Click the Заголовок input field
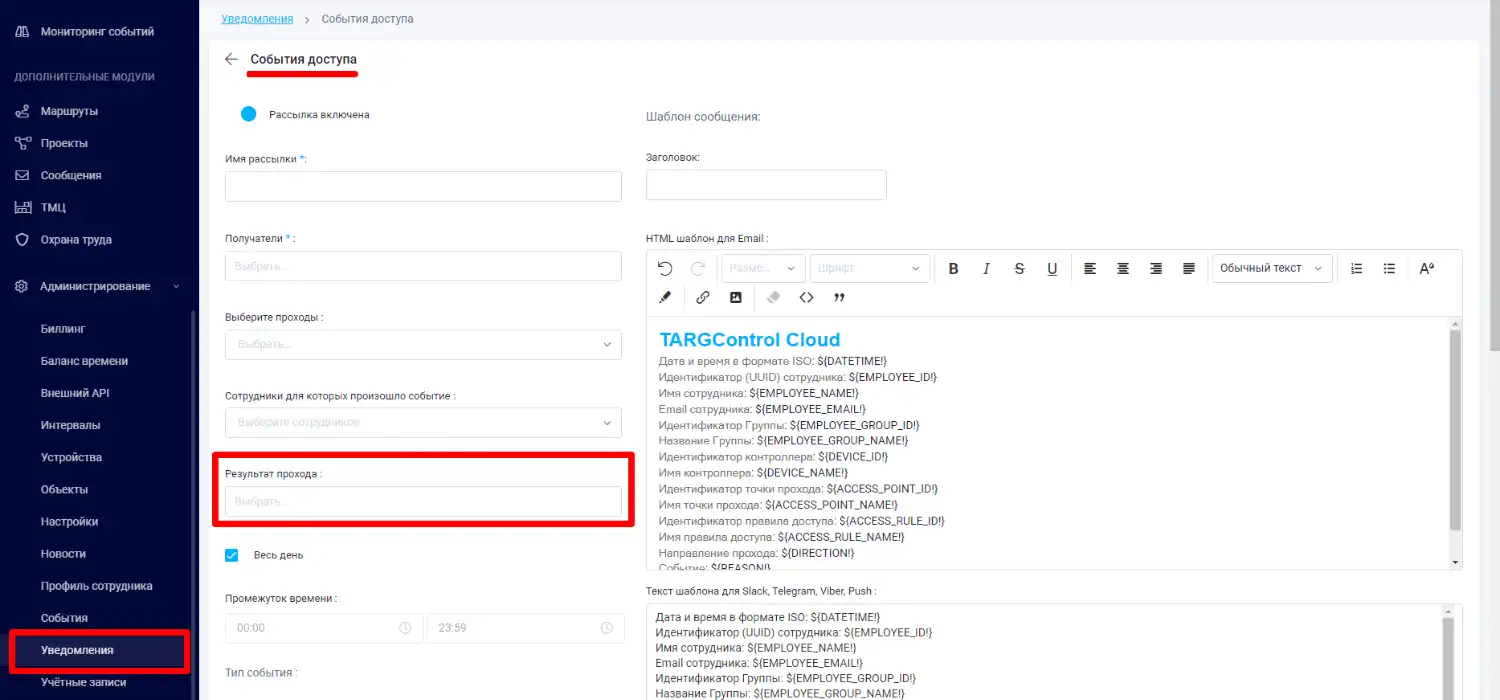 [x=766, y=185]
